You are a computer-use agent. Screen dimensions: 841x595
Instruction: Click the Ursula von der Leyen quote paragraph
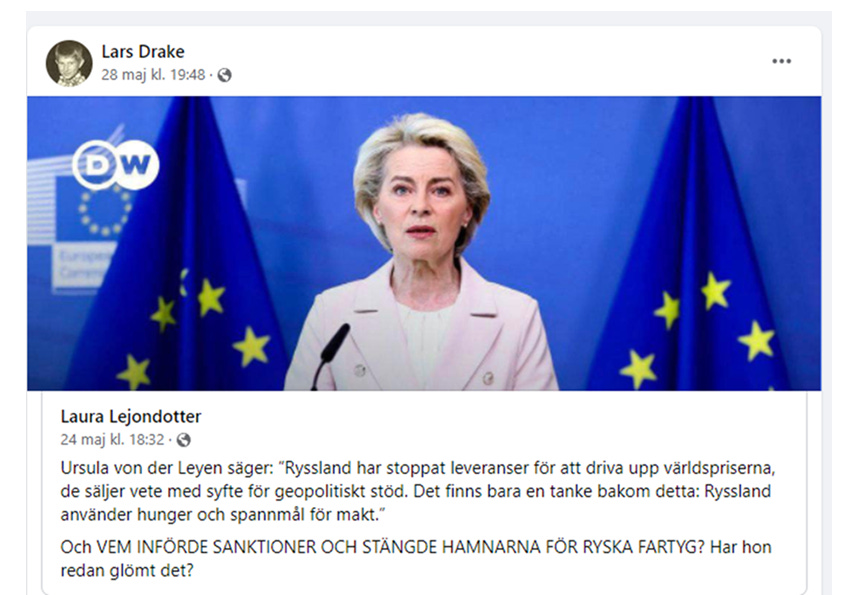tap(418, 491)
